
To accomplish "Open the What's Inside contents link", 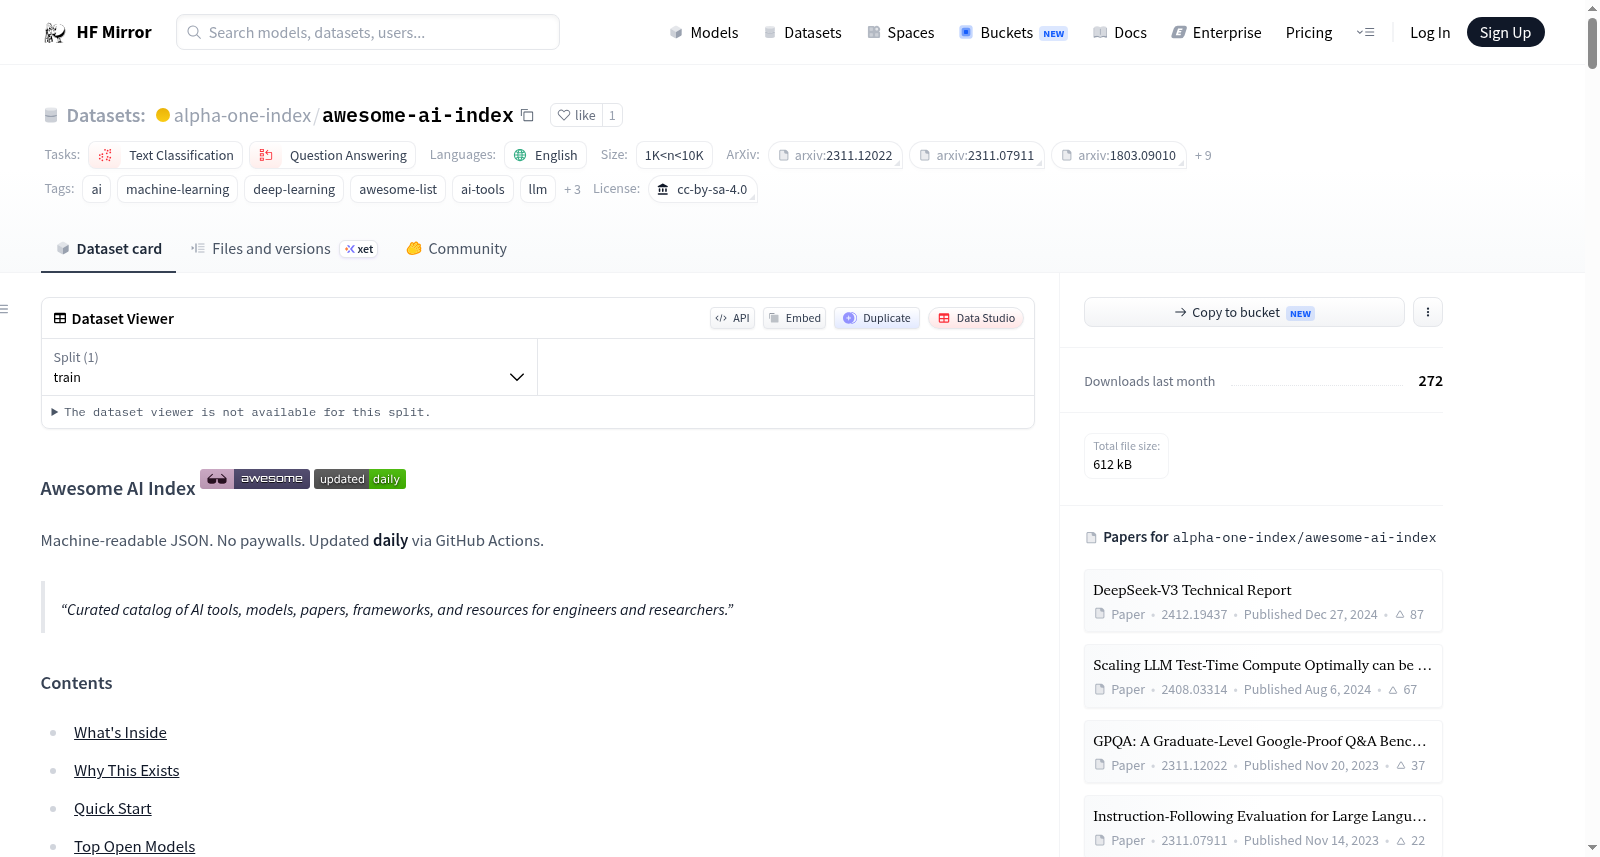I will coord(120,733).
